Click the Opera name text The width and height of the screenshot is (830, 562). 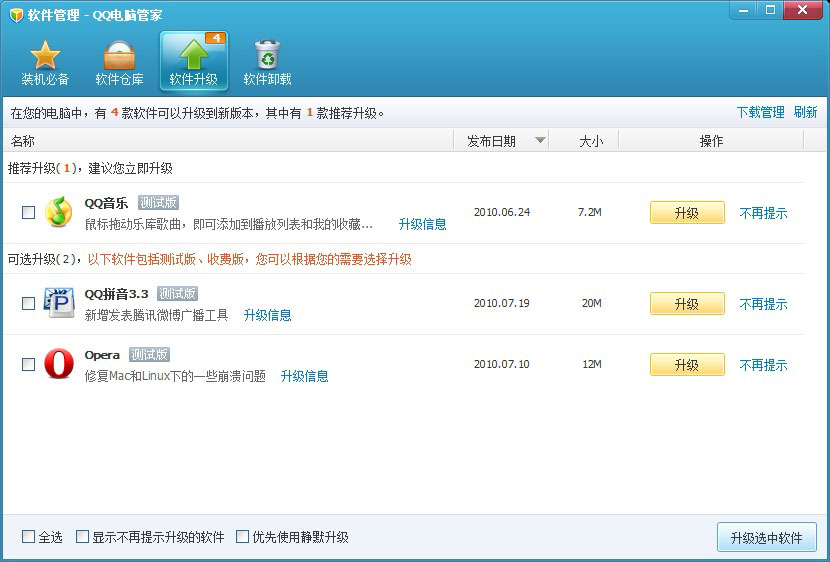(x=102, y=355)
